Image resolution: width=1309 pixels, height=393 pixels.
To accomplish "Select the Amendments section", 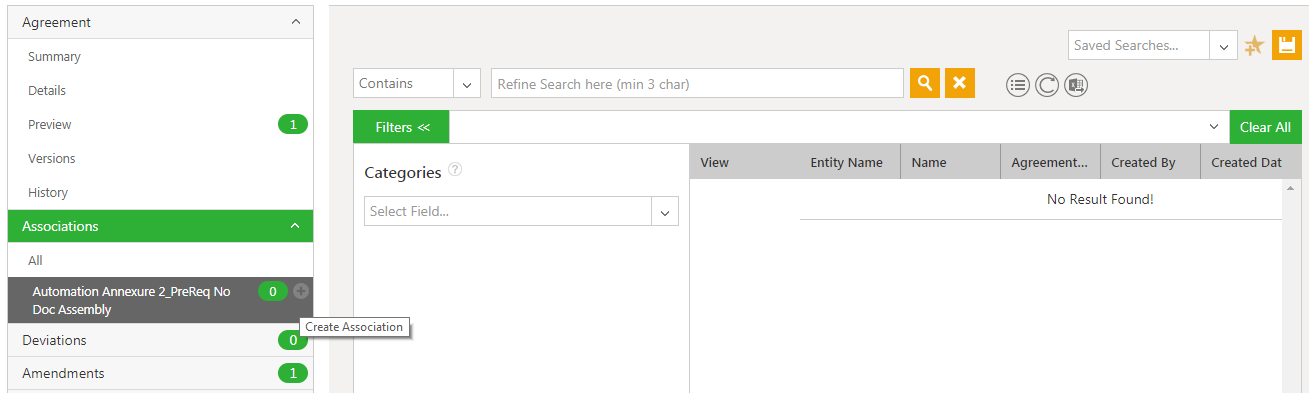I will point(160,373).
